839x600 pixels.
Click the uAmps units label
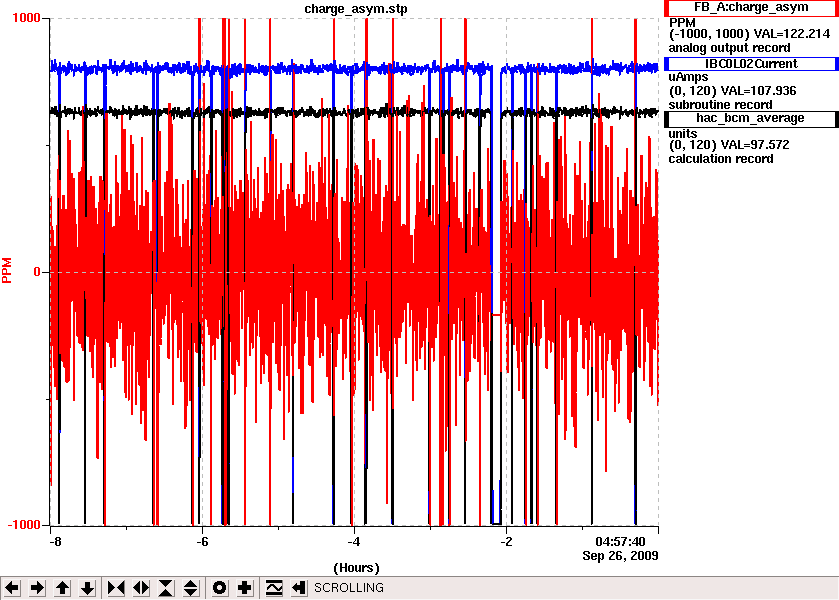click(x=688, y=77)
